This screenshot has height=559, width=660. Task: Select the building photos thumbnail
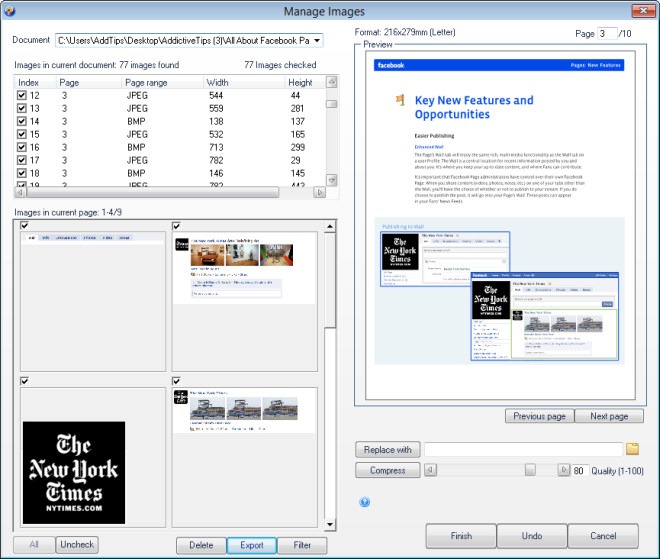click(x=245, y=457)
